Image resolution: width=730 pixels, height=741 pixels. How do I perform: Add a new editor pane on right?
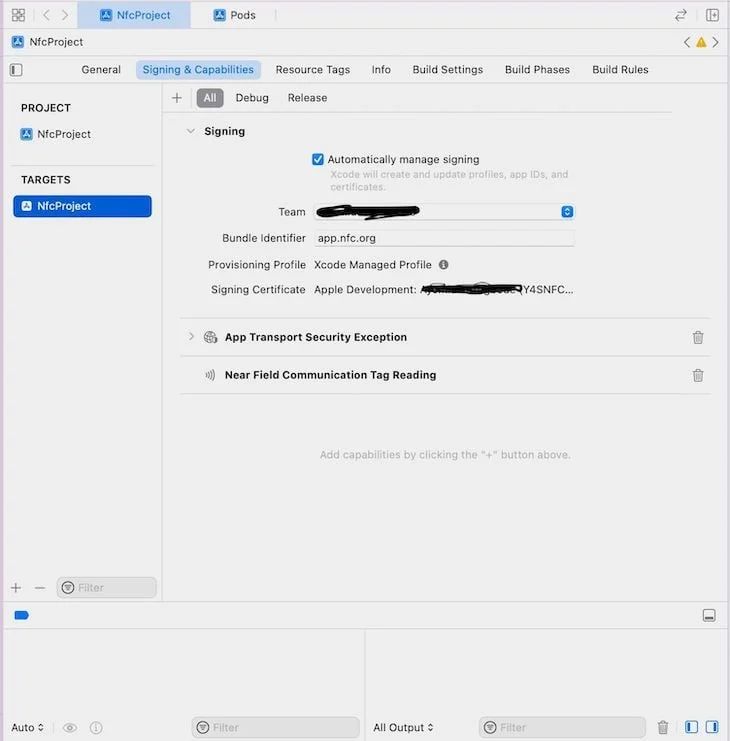pos(712,15)
